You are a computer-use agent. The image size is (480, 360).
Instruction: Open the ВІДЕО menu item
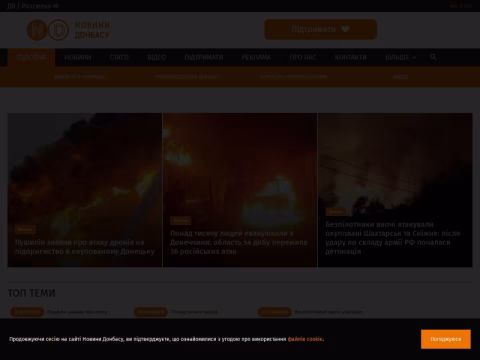(157, 57)
